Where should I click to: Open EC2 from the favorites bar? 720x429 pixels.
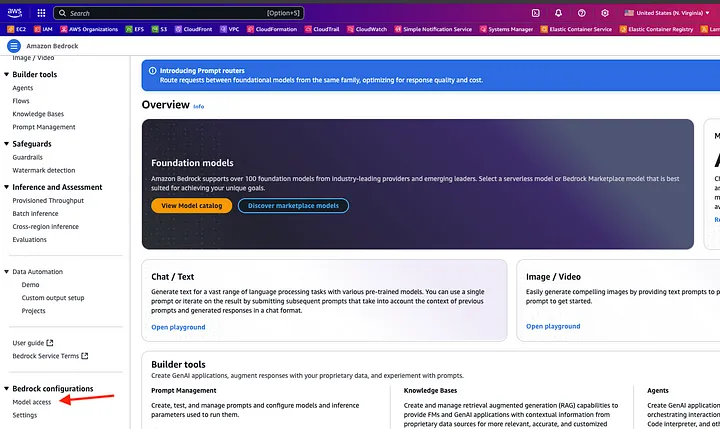pyautogui.click(x=17, y=29)
